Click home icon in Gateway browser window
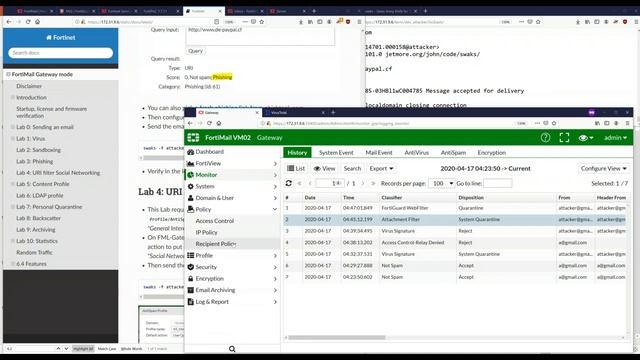Screen dimensions: 640x360 pos(219,123)
